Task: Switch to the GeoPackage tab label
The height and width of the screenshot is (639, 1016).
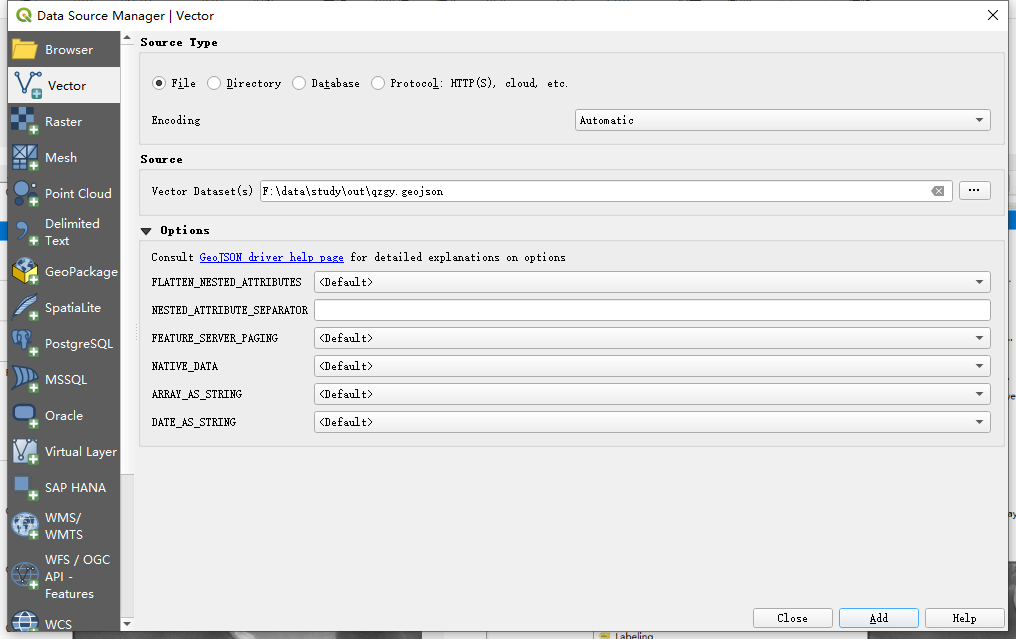Action: pos(82,272)
